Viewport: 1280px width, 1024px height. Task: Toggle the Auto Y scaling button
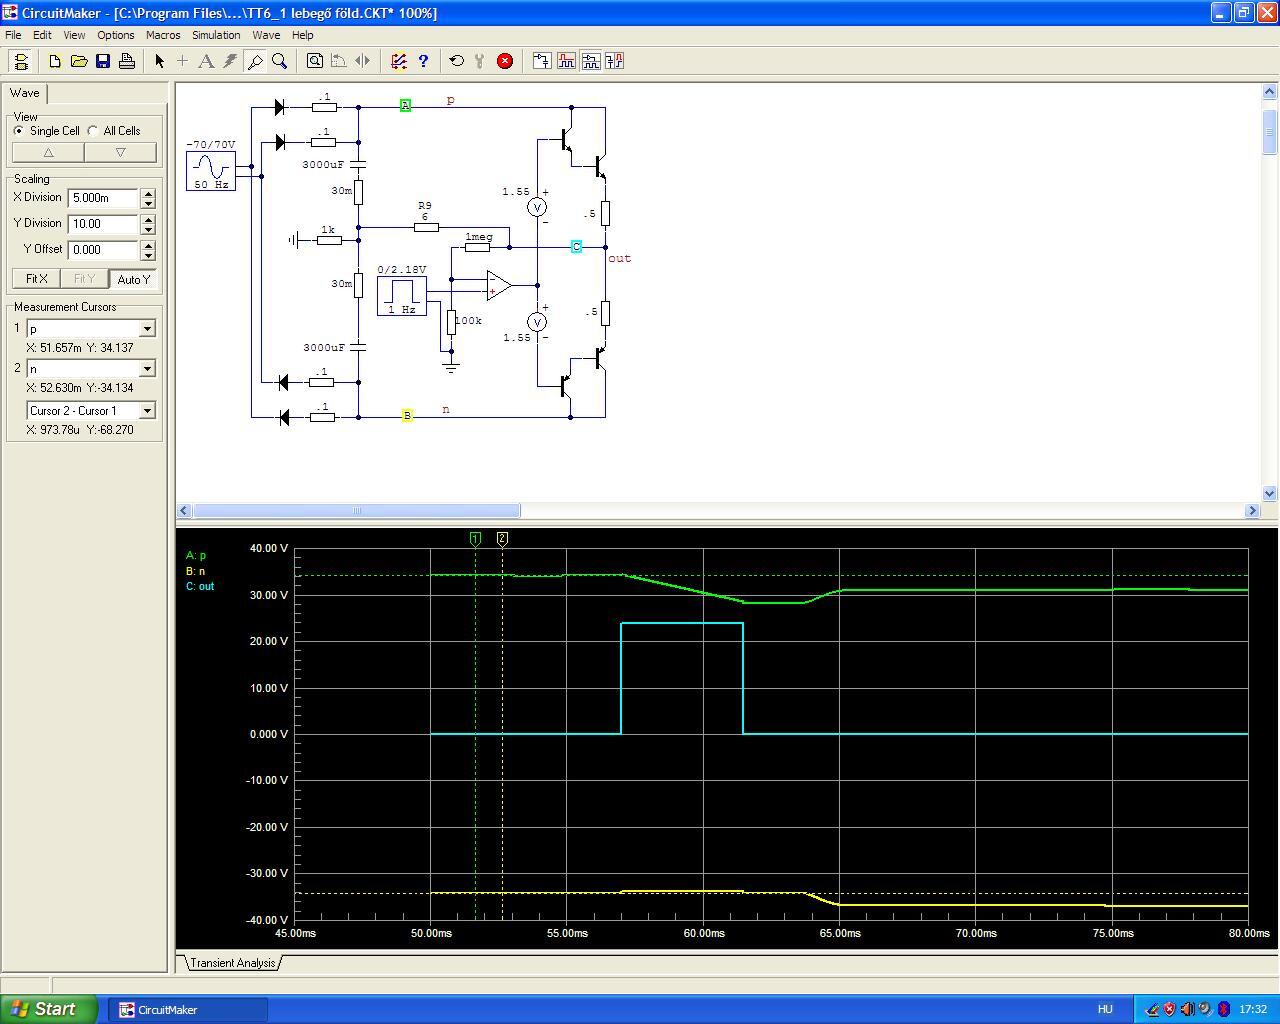pos(134,279)
